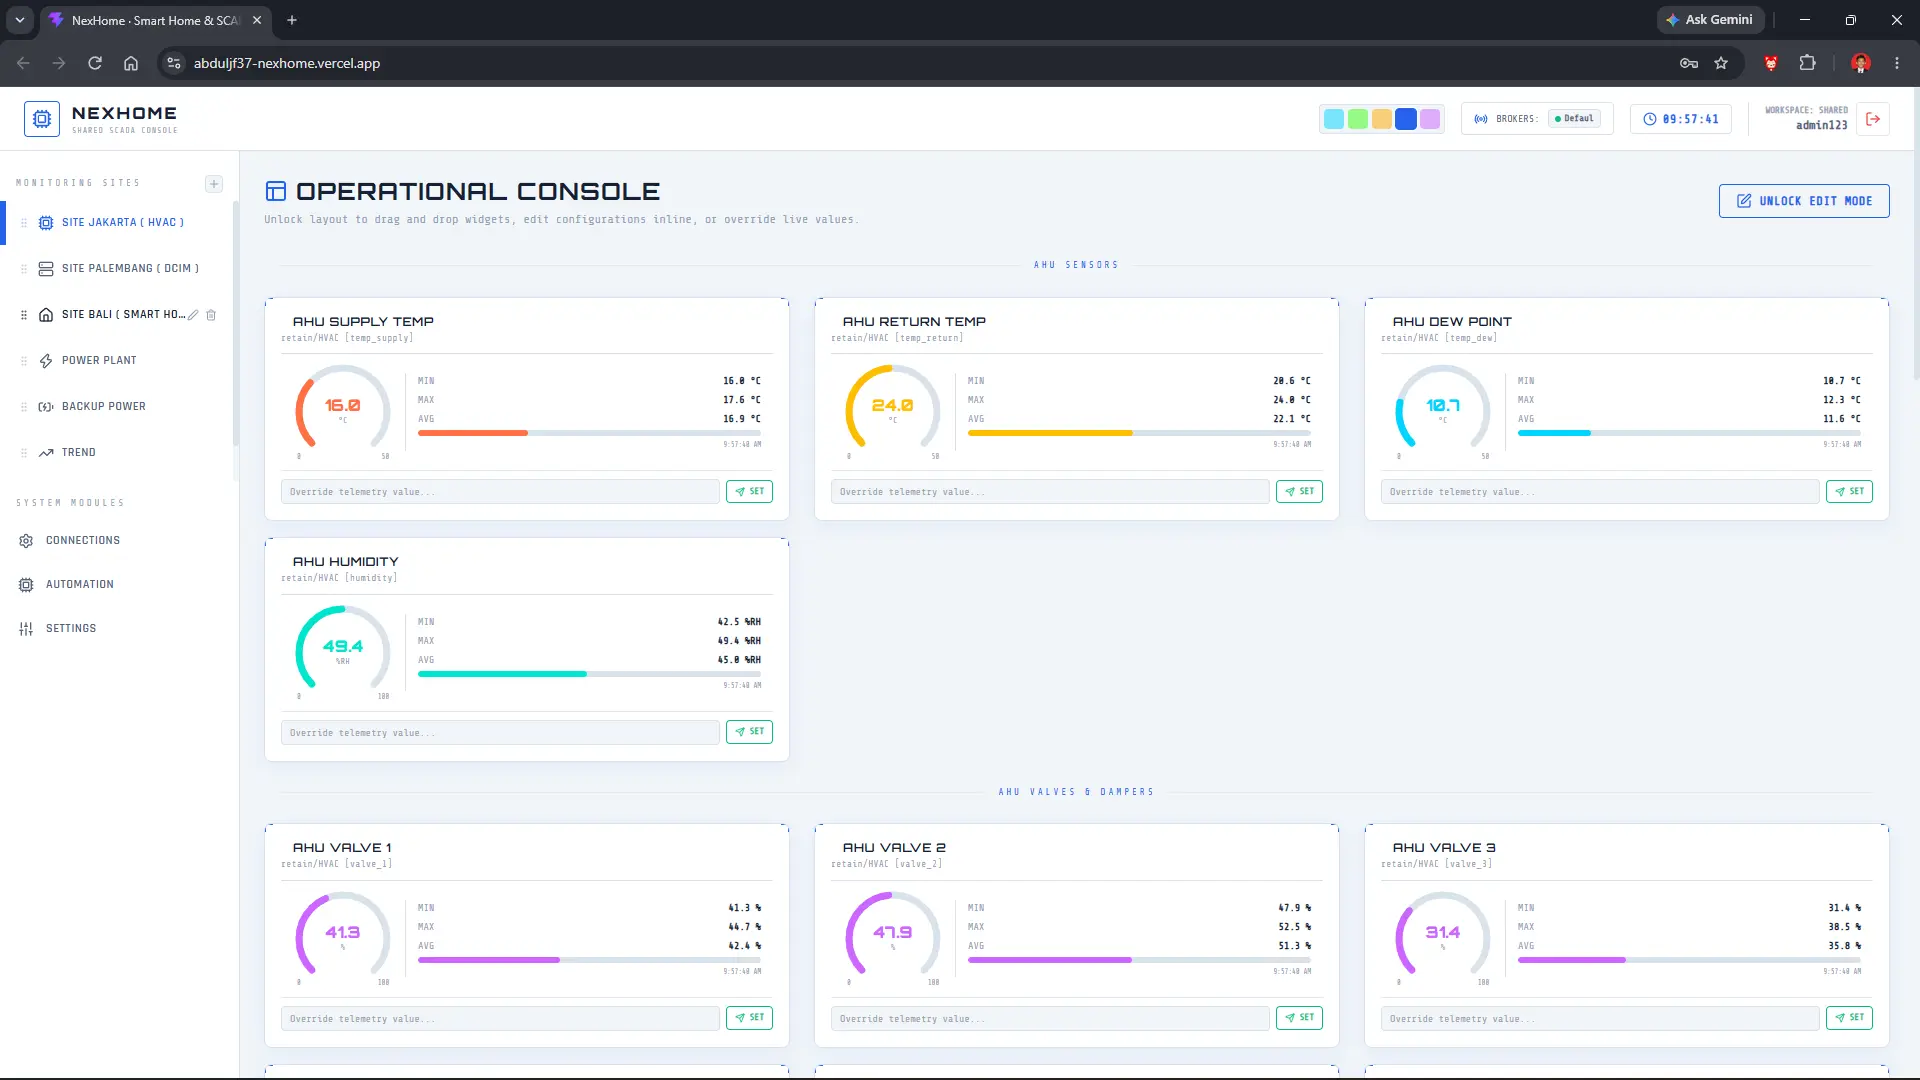View site information for the address bar
Screen dimensions: 1920x1080
point(174,63)
